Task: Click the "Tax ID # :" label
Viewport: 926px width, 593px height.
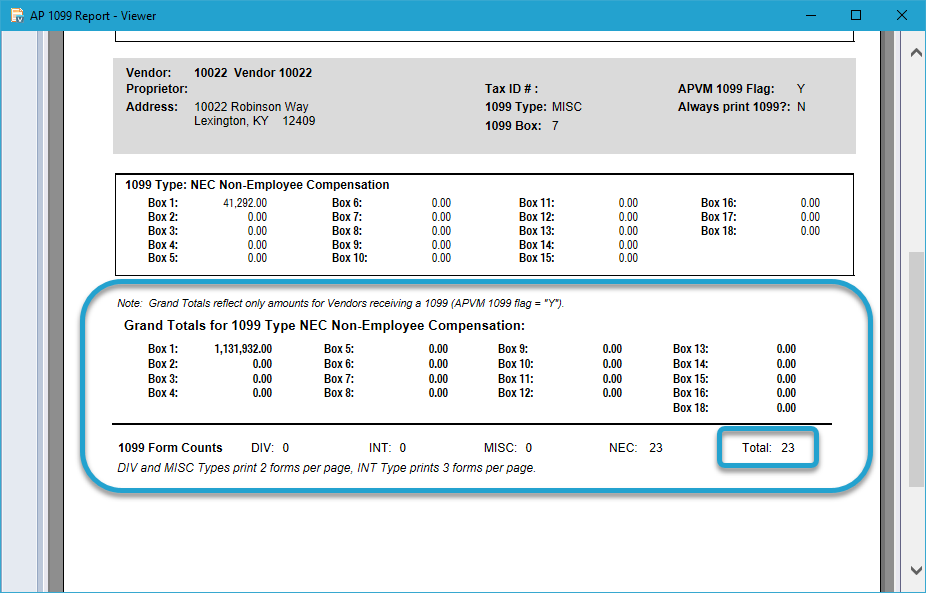Action: click(x=511, y=89)
